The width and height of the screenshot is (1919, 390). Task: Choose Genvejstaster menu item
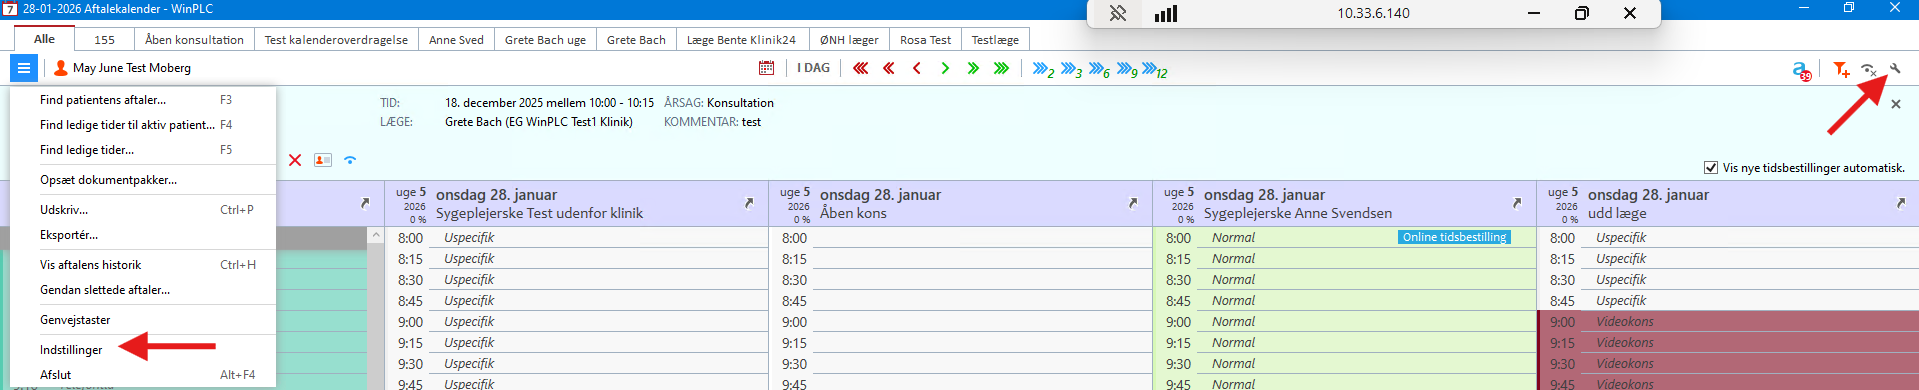click(x=143, y=320)
